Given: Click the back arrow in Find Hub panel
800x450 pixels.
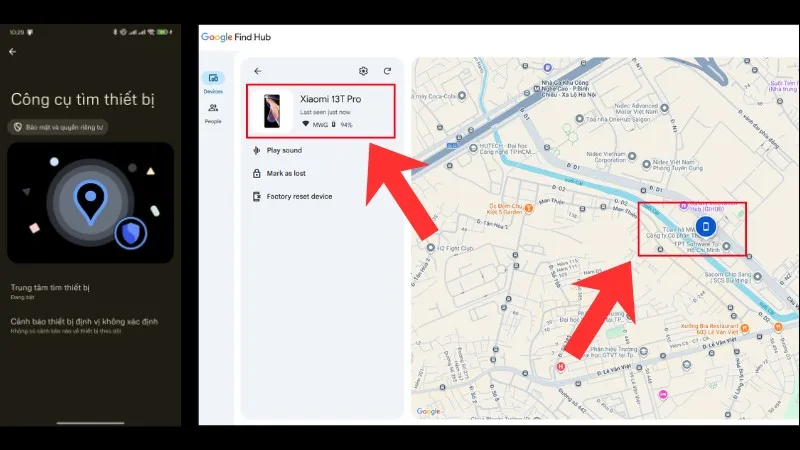Looking at the screenshot, I should pyautogui.click(x=257, y=71).
